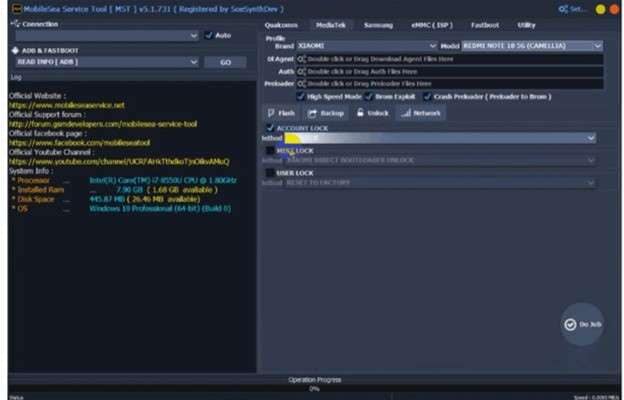Toggle Crash Preloader to Brom checkbox
Viewport: 624px width, 400px height.
(427, 96)
